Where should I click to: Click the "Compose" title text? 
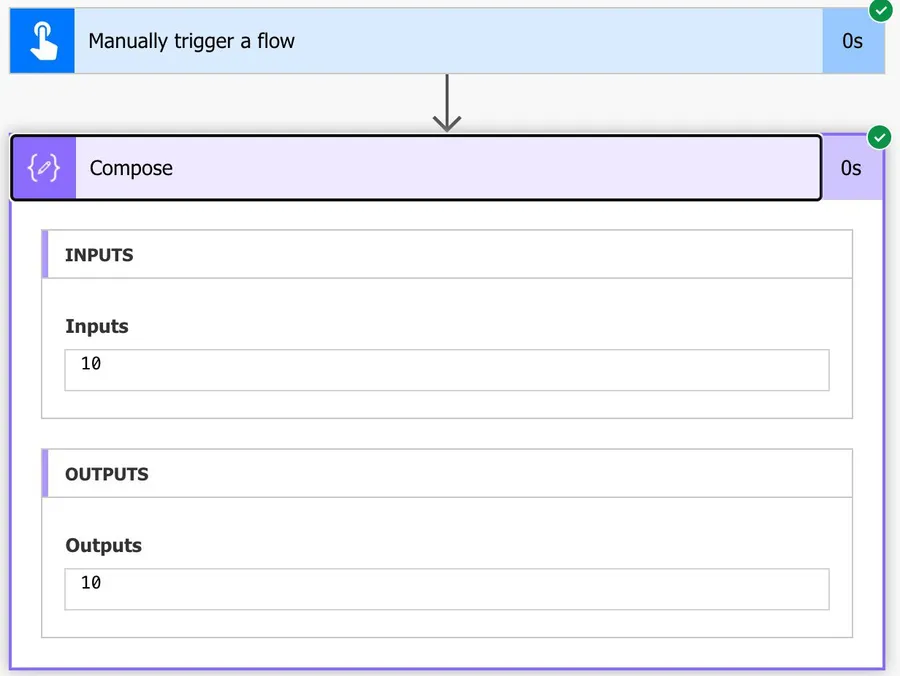pos(131,168)
